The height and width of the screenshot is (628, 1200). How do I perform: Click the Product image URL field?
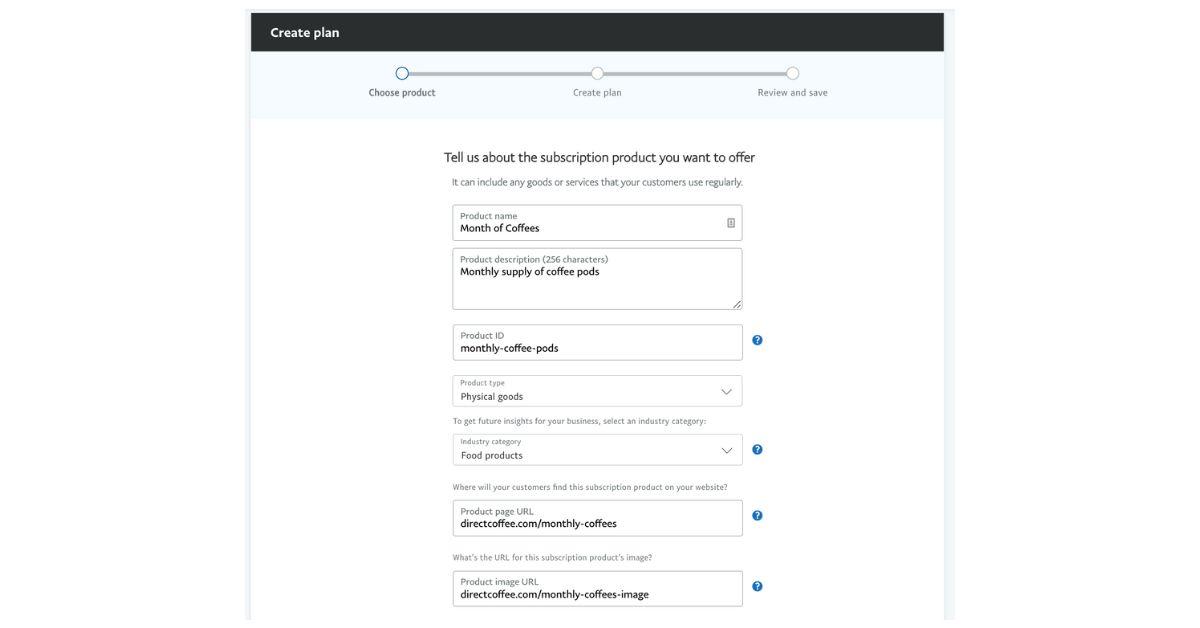point(597,593)
